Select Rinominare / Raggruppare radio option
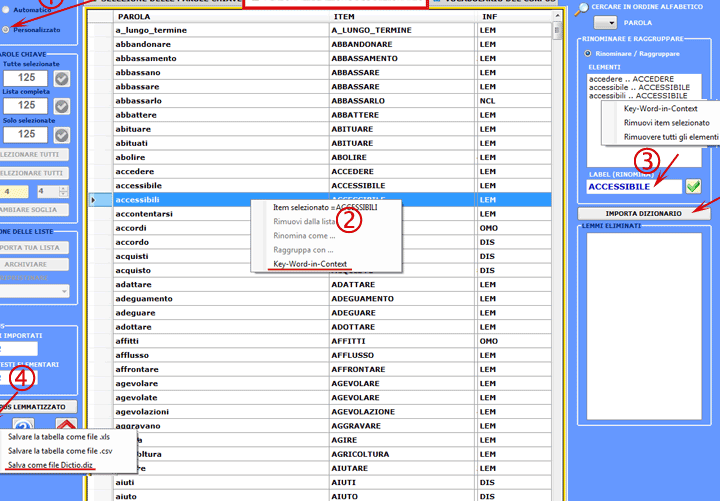The height and width of the screenshot is (501, 720). [587, 52]
